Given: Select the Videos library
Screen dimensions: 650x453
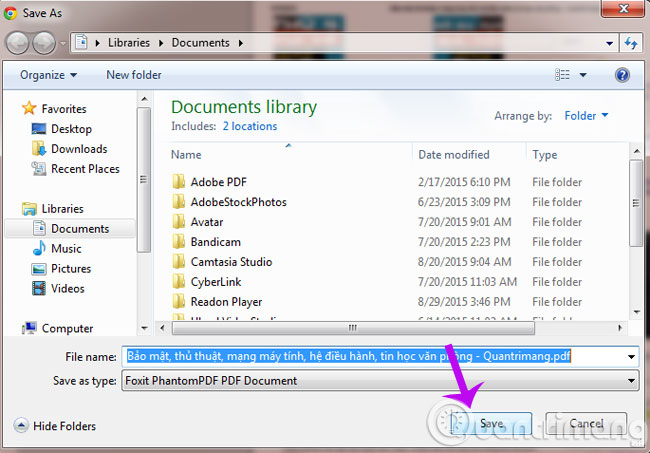Looking at the screenshot, I should click(x=68, y=288).
